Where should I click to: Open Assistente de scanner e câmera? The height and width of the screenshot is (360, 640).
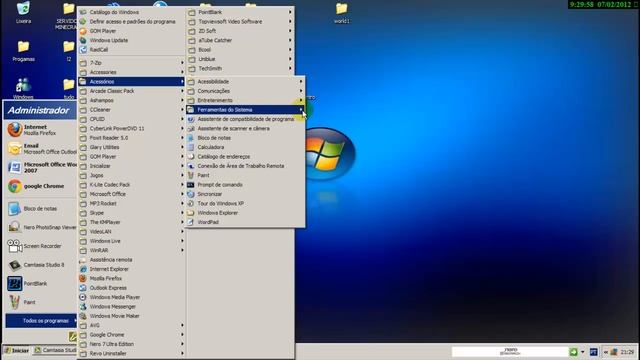coord(245,129)
